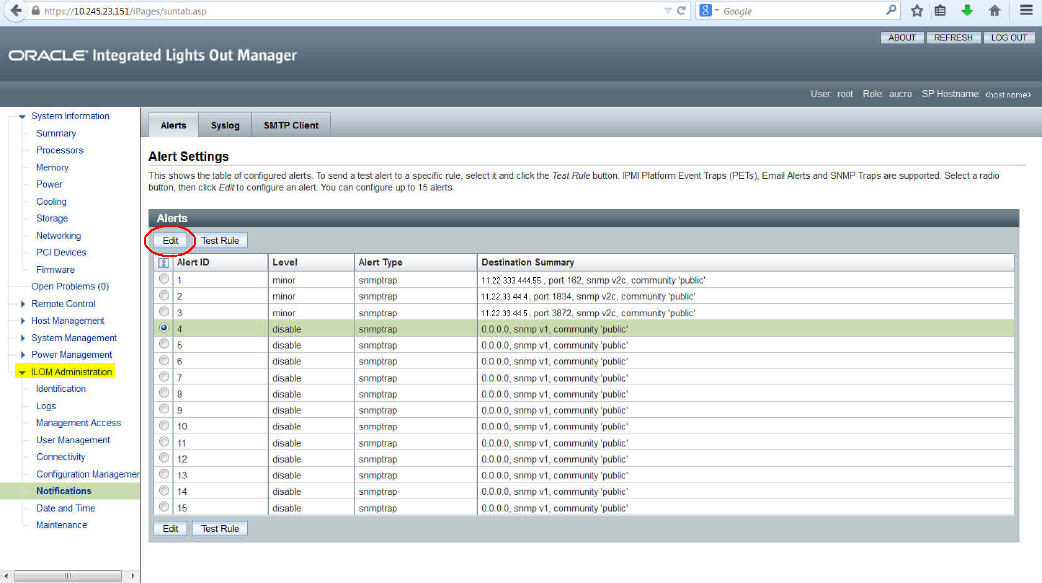Viewport: 1042px width, 583px height.
Task: Select the radio button for alert 4
Action: (x=163, y=328)
